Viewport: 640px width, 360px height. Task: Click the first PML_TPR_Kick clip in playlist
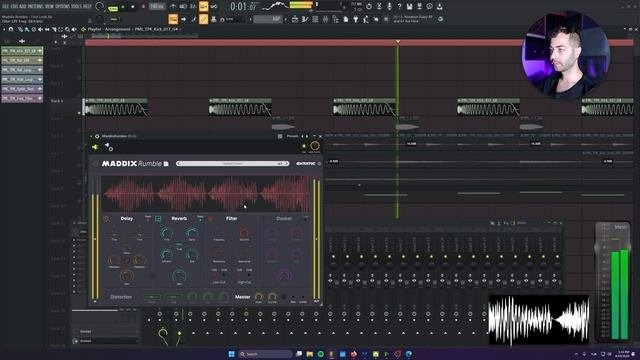116,108
